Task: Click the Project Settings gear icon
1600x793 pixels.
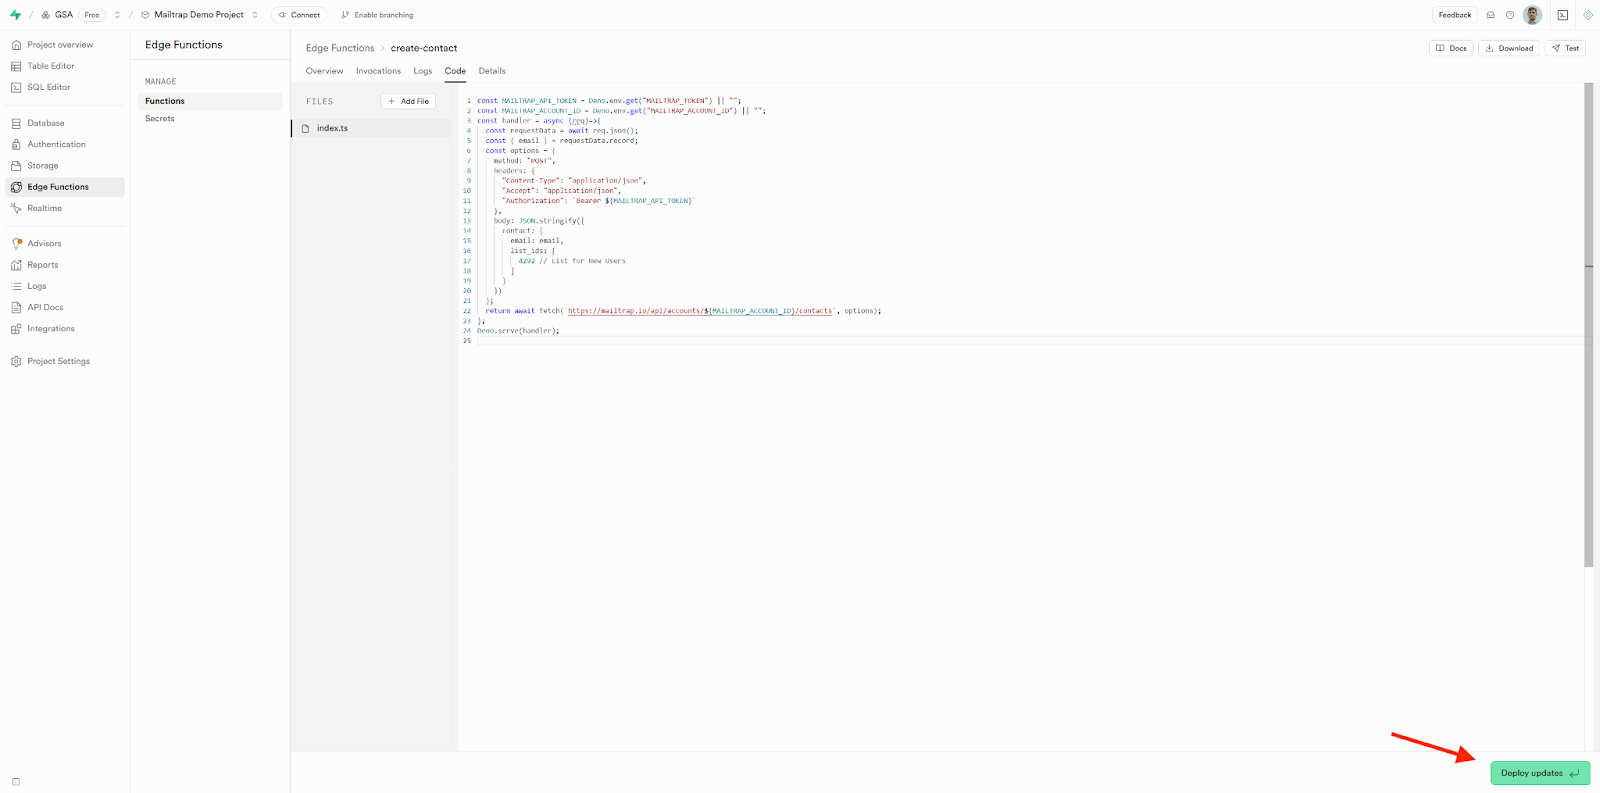Action: [x=16, y=361]
